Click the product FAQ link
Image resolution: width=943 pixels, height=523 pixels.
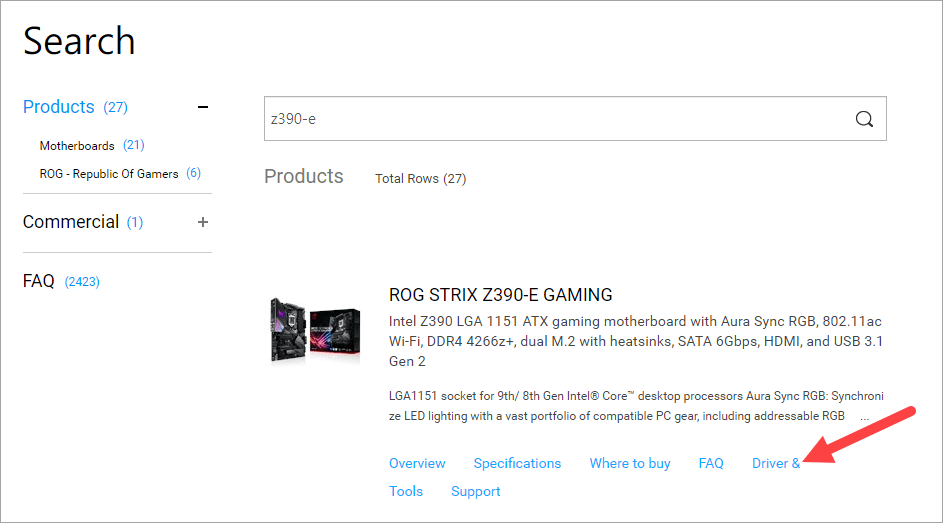[711, 464]
